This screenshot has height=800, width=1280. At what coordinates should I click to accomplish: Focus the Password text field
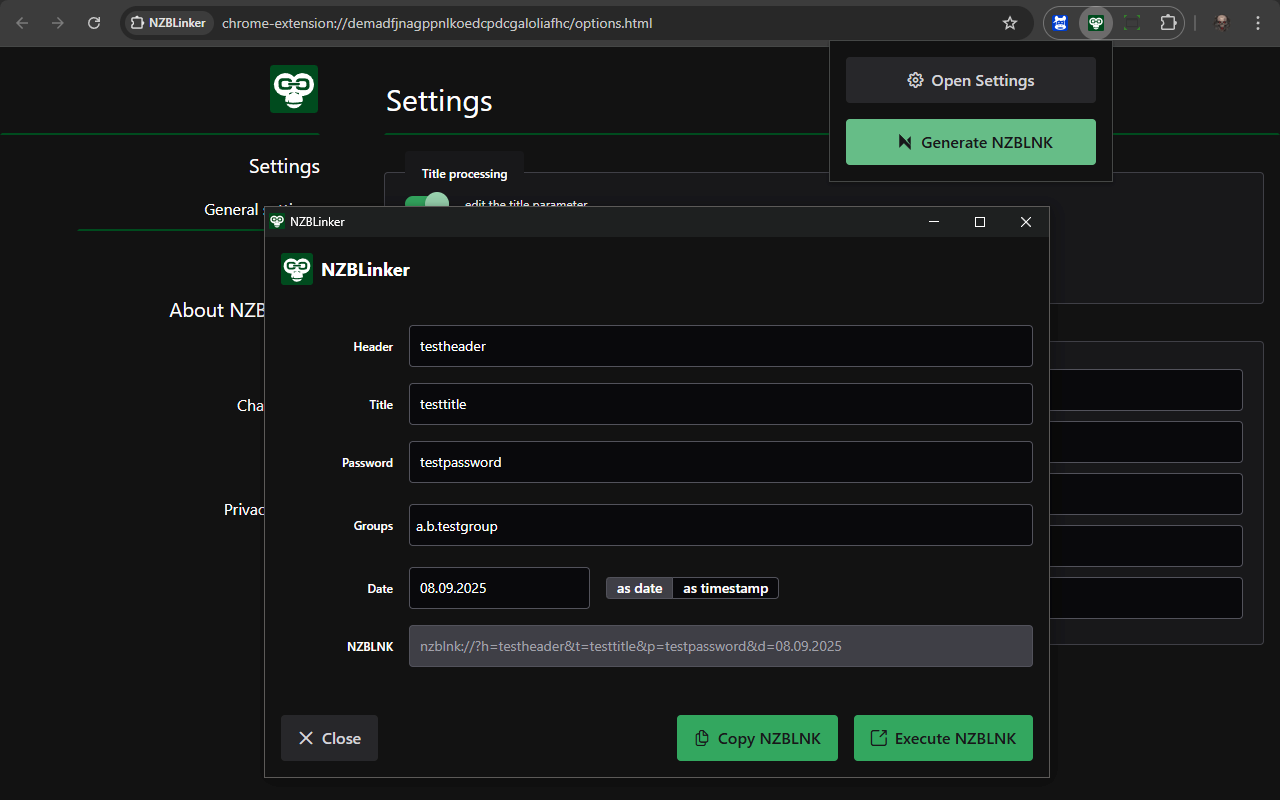pos(720,462)
